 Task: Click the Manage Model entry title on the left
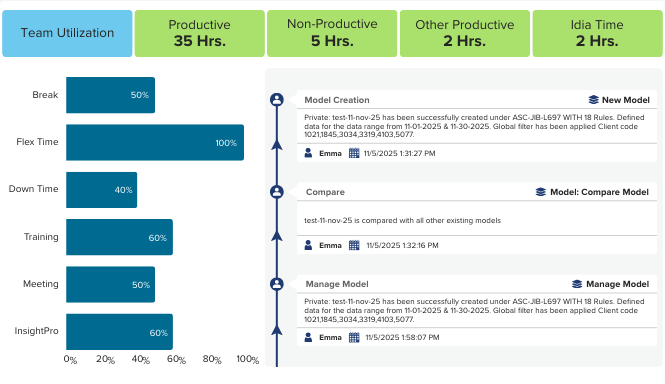pyautogui.click(x=337, y=284)
